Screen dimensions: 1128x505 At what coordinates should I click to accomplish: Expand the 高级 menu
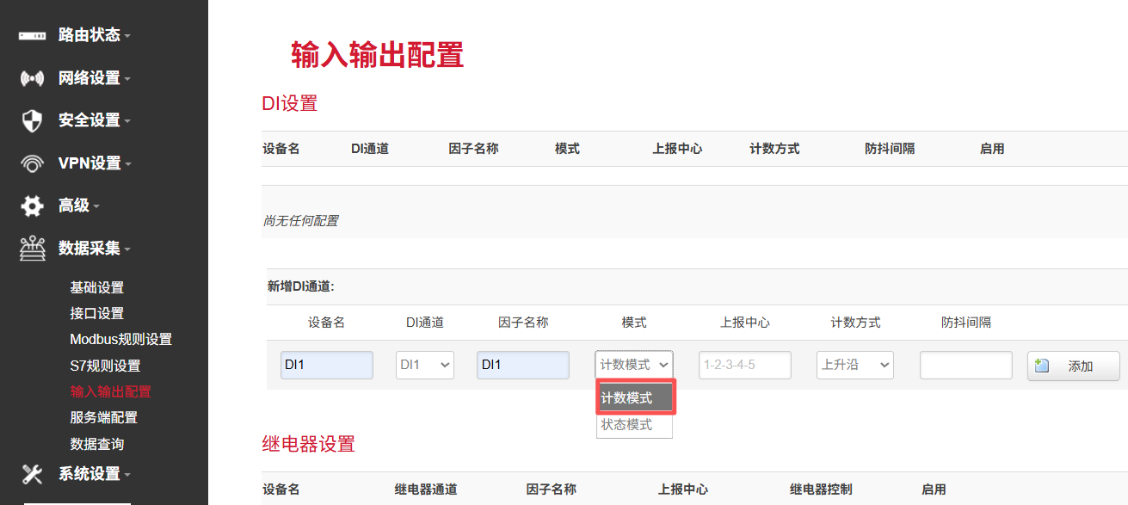tap(78, 206)
